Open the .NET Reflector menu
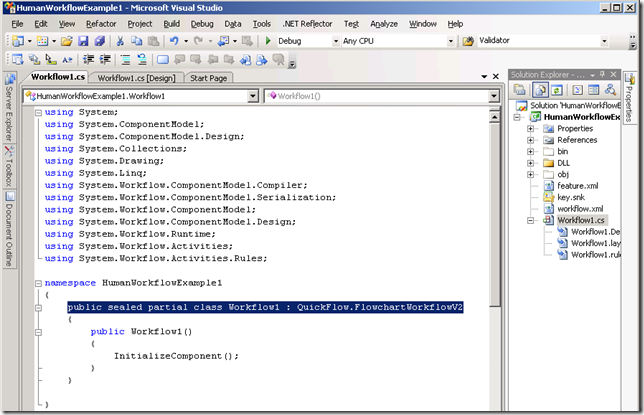 pos(307,24)
